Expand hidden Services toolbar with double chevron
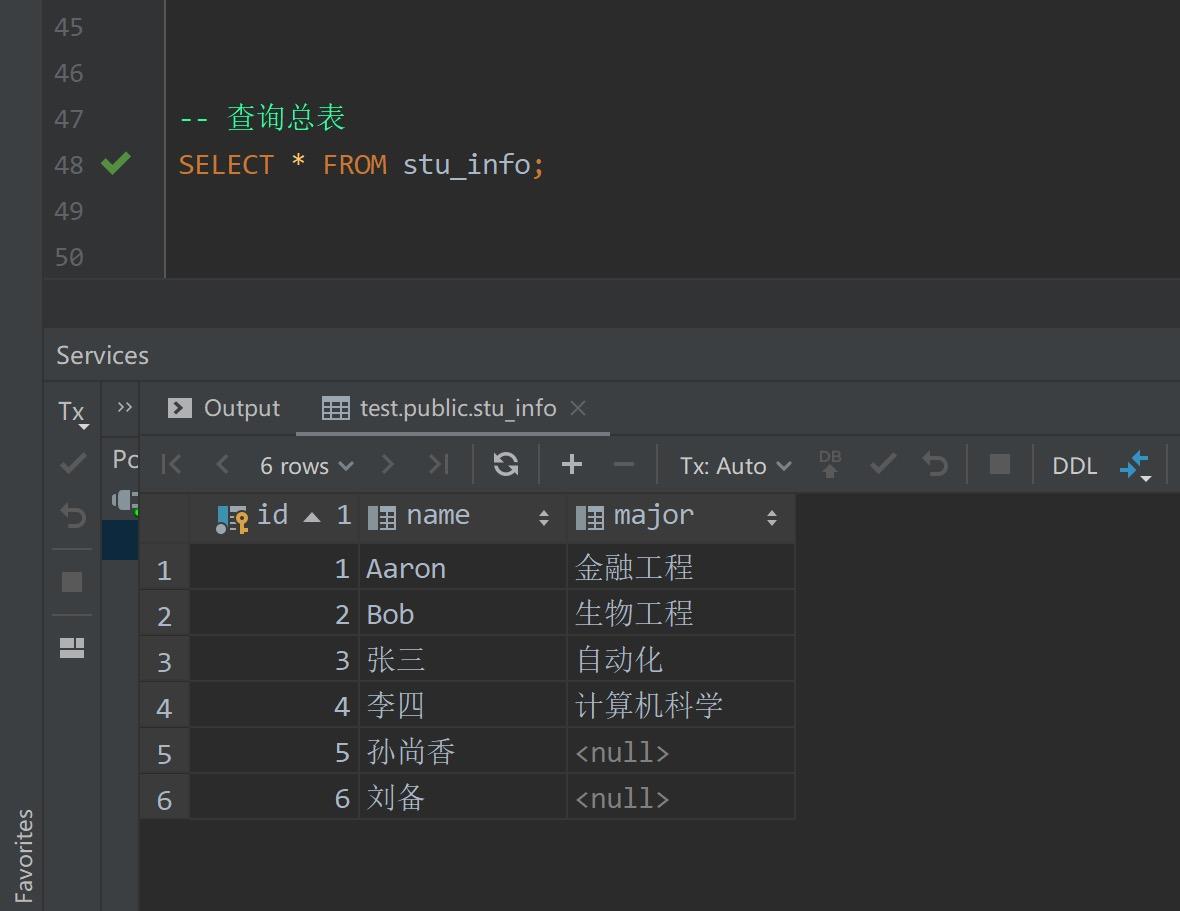Screen dimensions: 1180x911 pyautogui.click(x=125, y=407)
